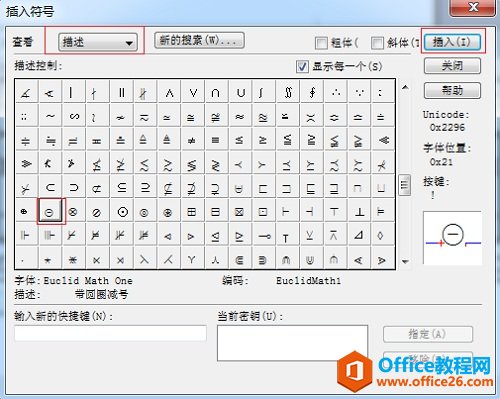This screenshot has width=500, height=399.
Task: Select the right triangle symbol ⊿
Action: point(359,235)
